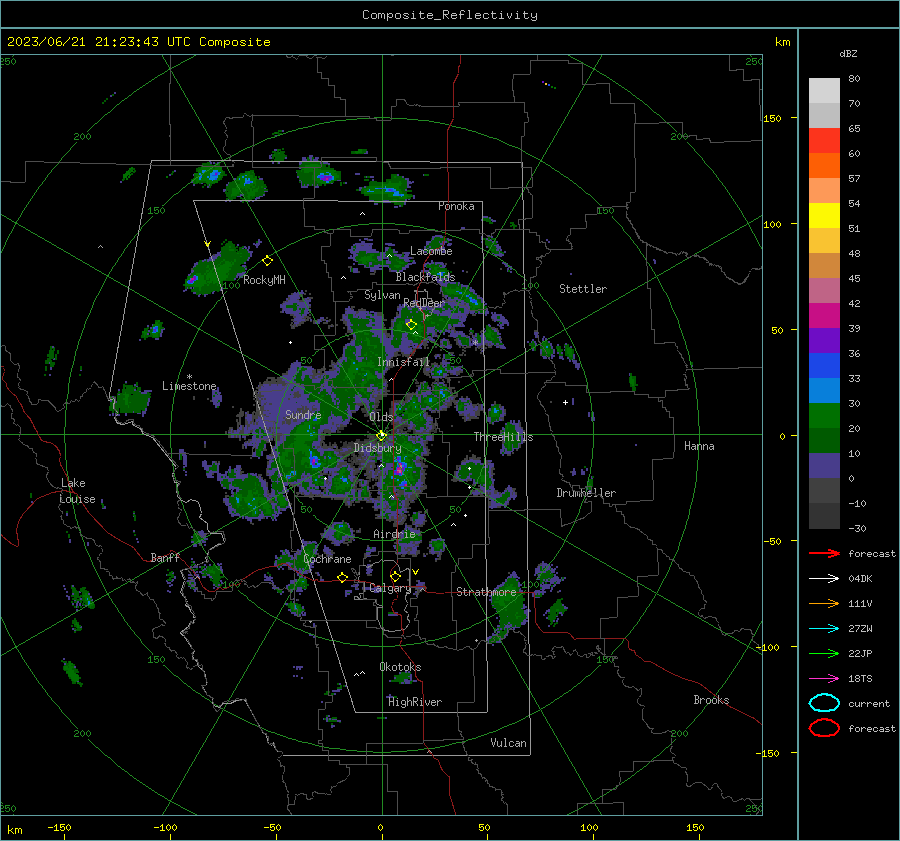900x841 pixels.
Task: Click the red forecast ellipse icon
Action: pyautogui.click(x=824, y=728)
